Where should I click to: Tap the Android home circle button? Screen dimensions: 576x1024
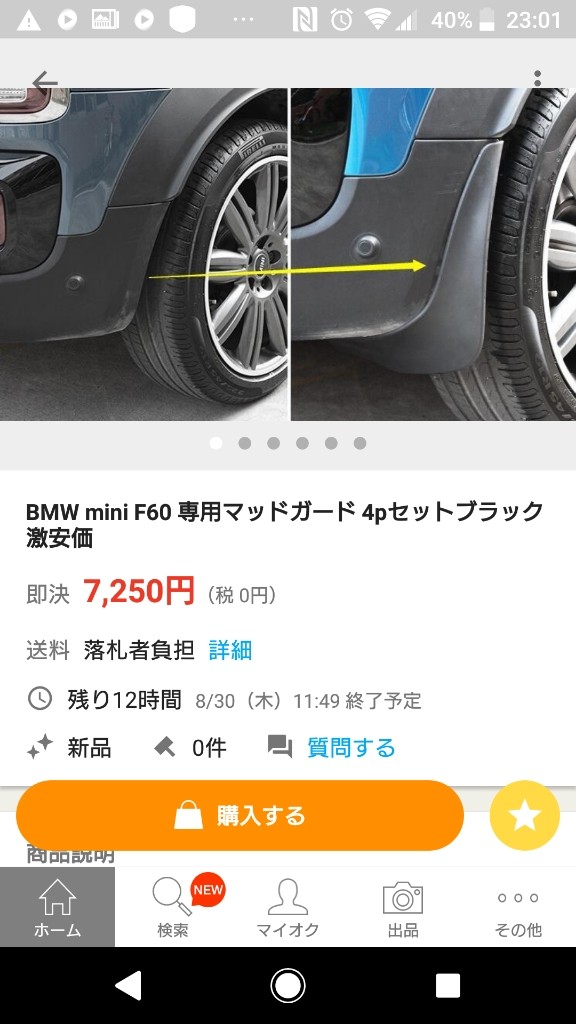(288, 985)
